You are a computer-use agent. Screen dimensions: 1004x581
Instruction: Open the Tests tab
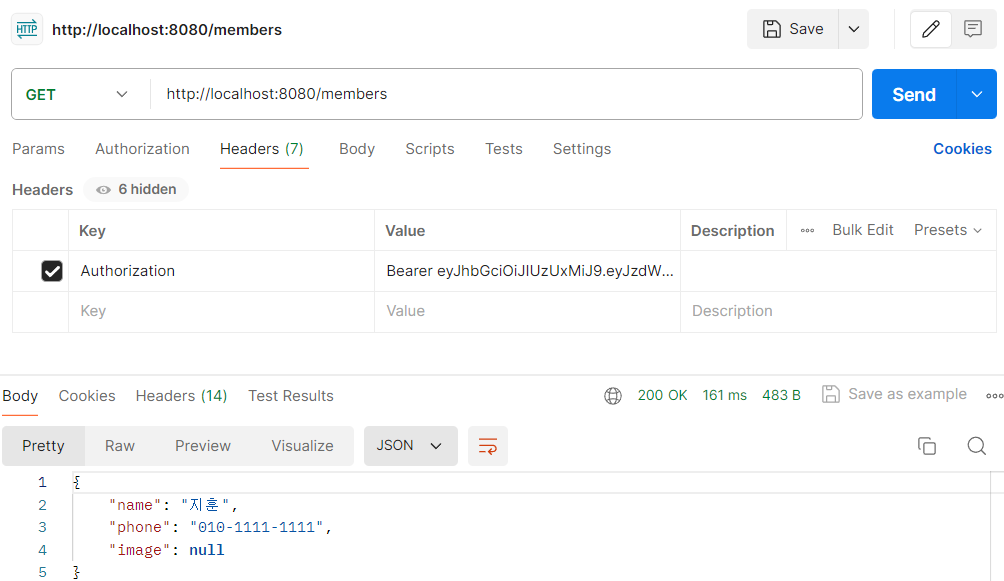click(x=504, y=149)
